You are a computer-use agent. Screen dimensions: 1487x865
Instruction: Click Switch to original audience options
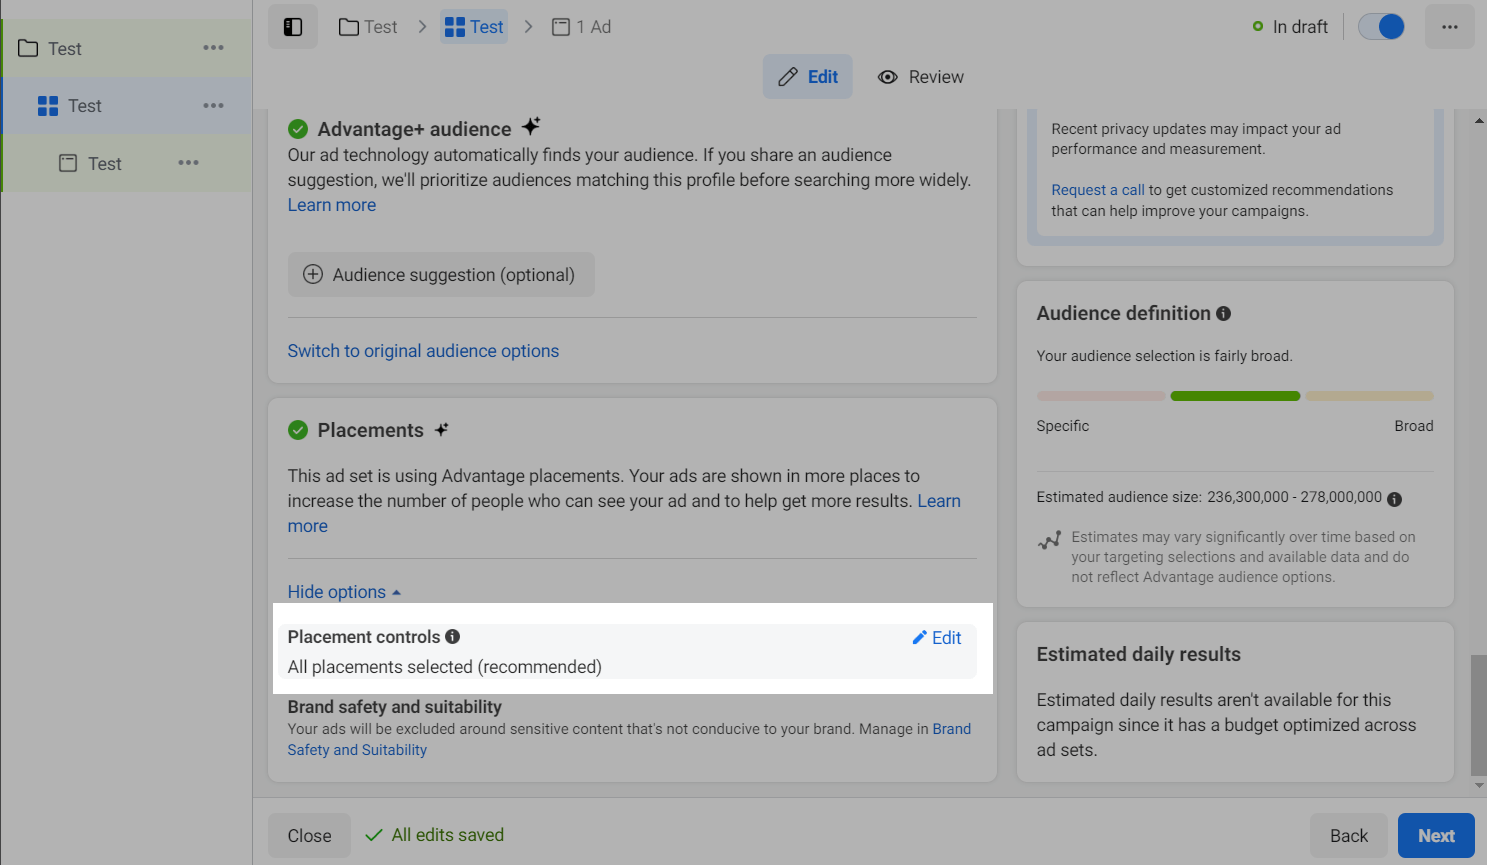423,351
